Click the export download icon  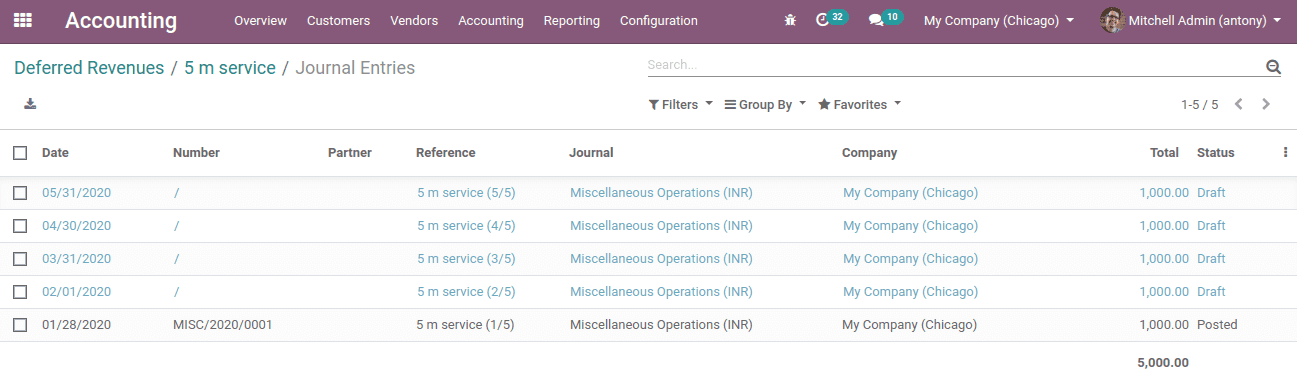pyautogui.click(x=30, y=104)
